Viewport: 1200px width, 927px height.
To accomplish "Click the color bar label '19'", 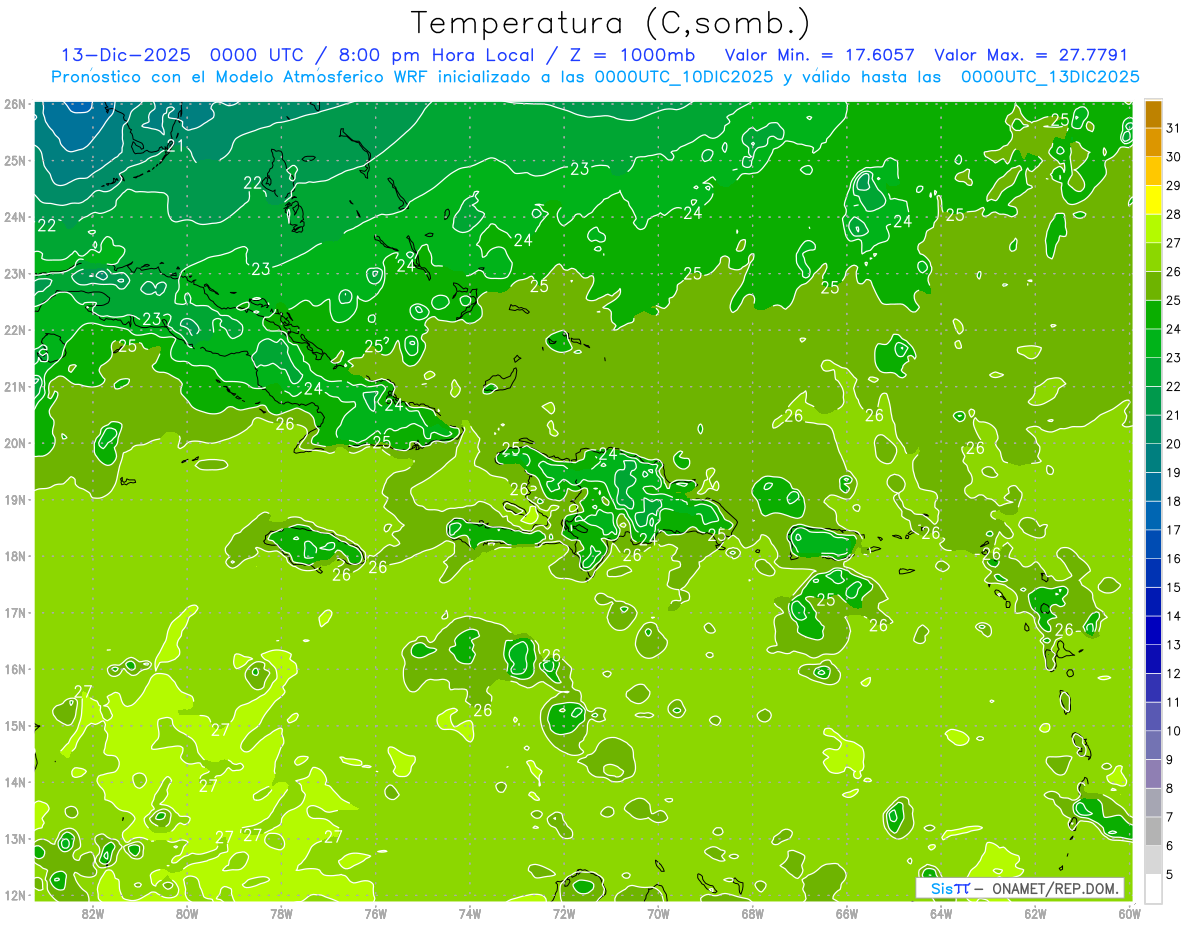I will pos(1174,473).
